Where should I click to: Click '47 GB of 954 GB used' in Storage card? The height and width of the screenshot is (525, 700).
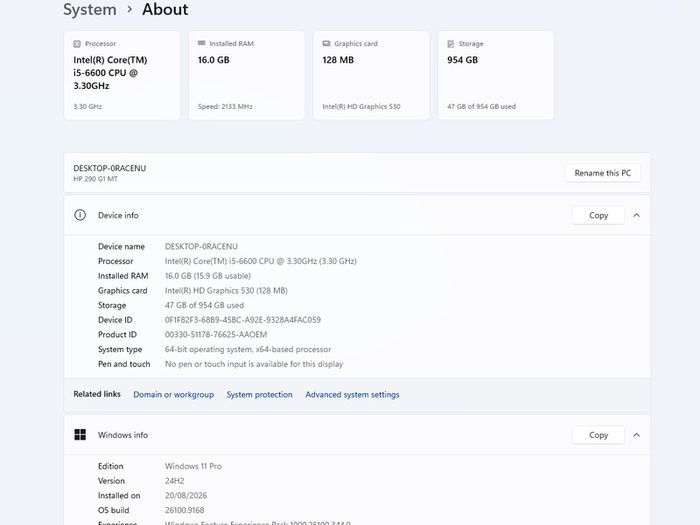click(x=481, y=107)
